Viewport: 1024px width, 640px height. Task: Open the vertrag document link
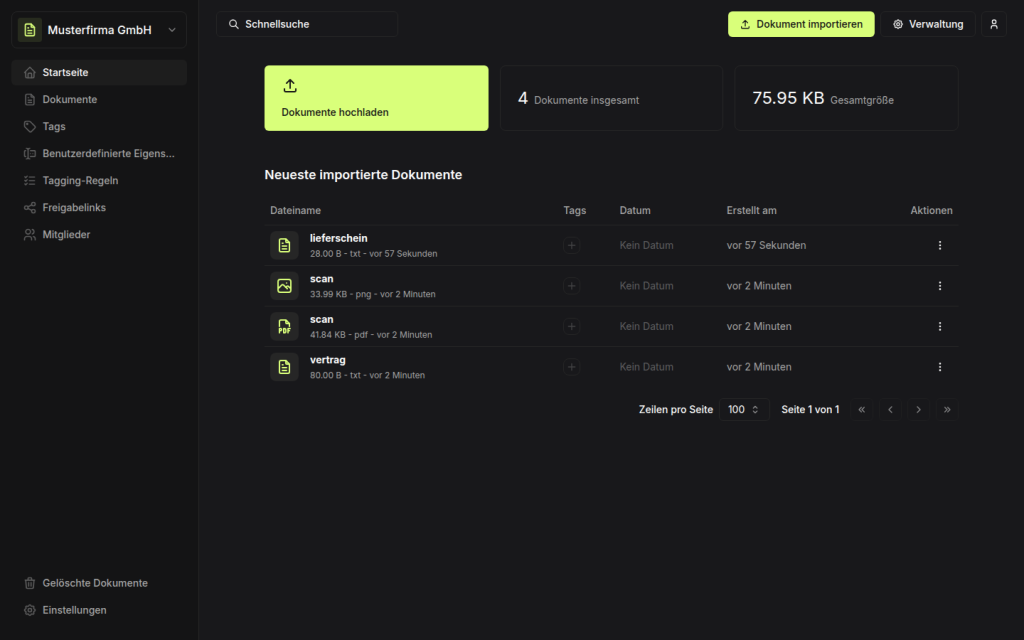click(327, 360)
